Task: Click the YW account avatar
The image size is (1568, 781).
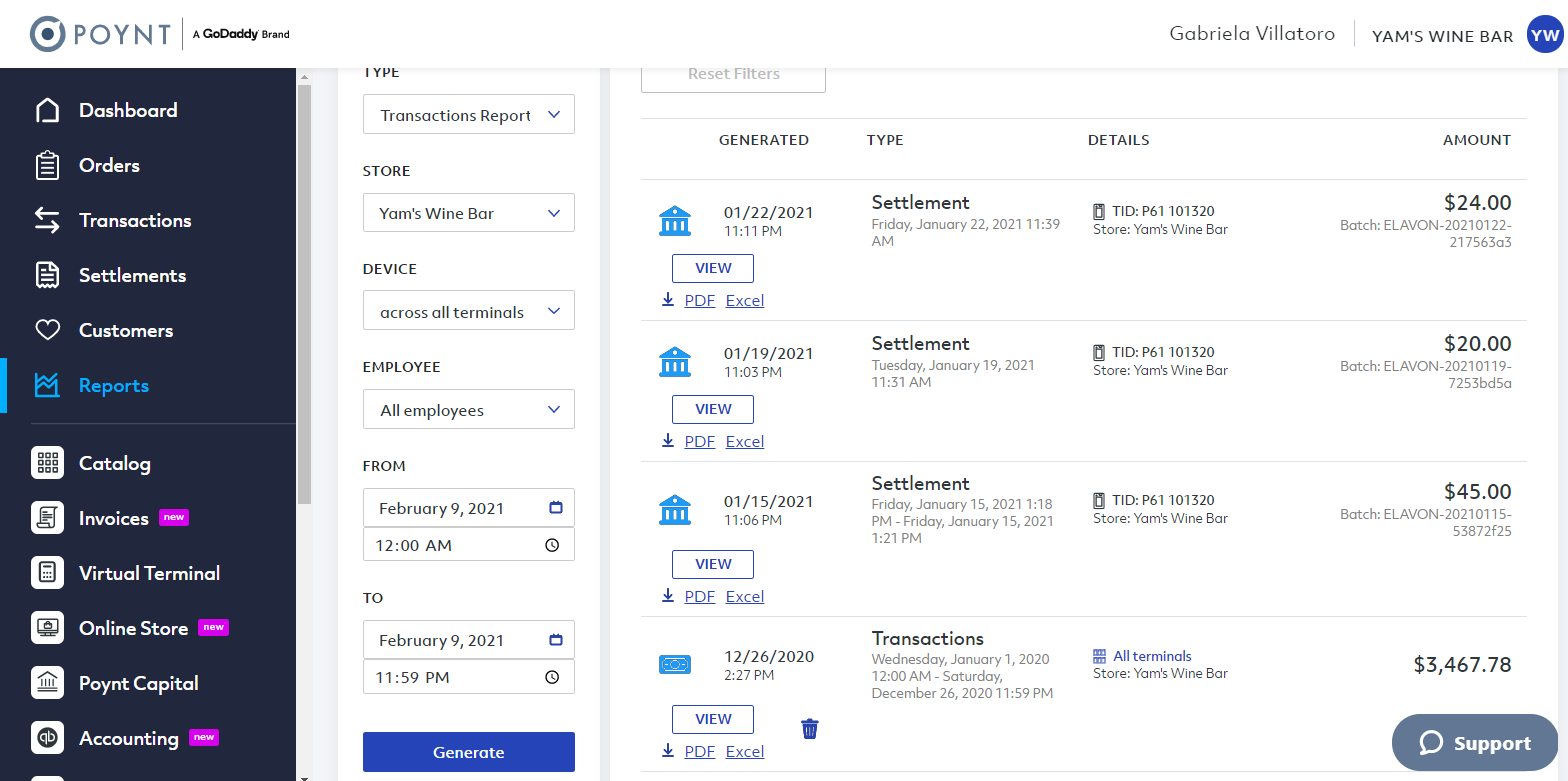Action: [x=1544, y=35]
